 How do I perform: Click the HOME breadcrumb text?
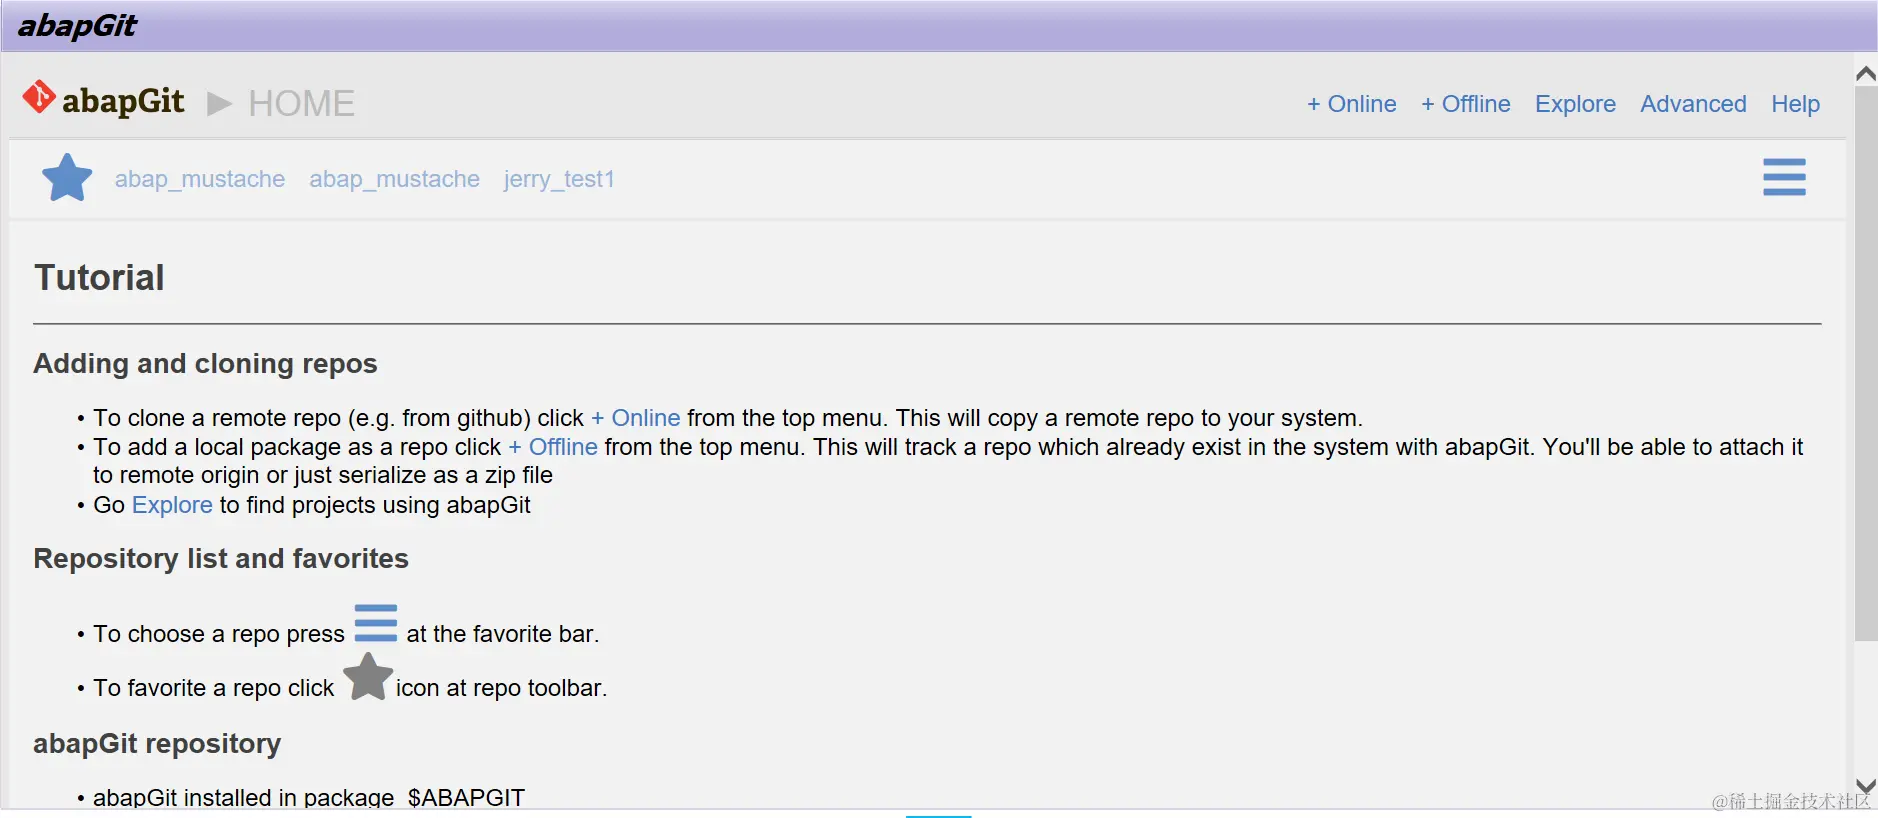[301, 104]
